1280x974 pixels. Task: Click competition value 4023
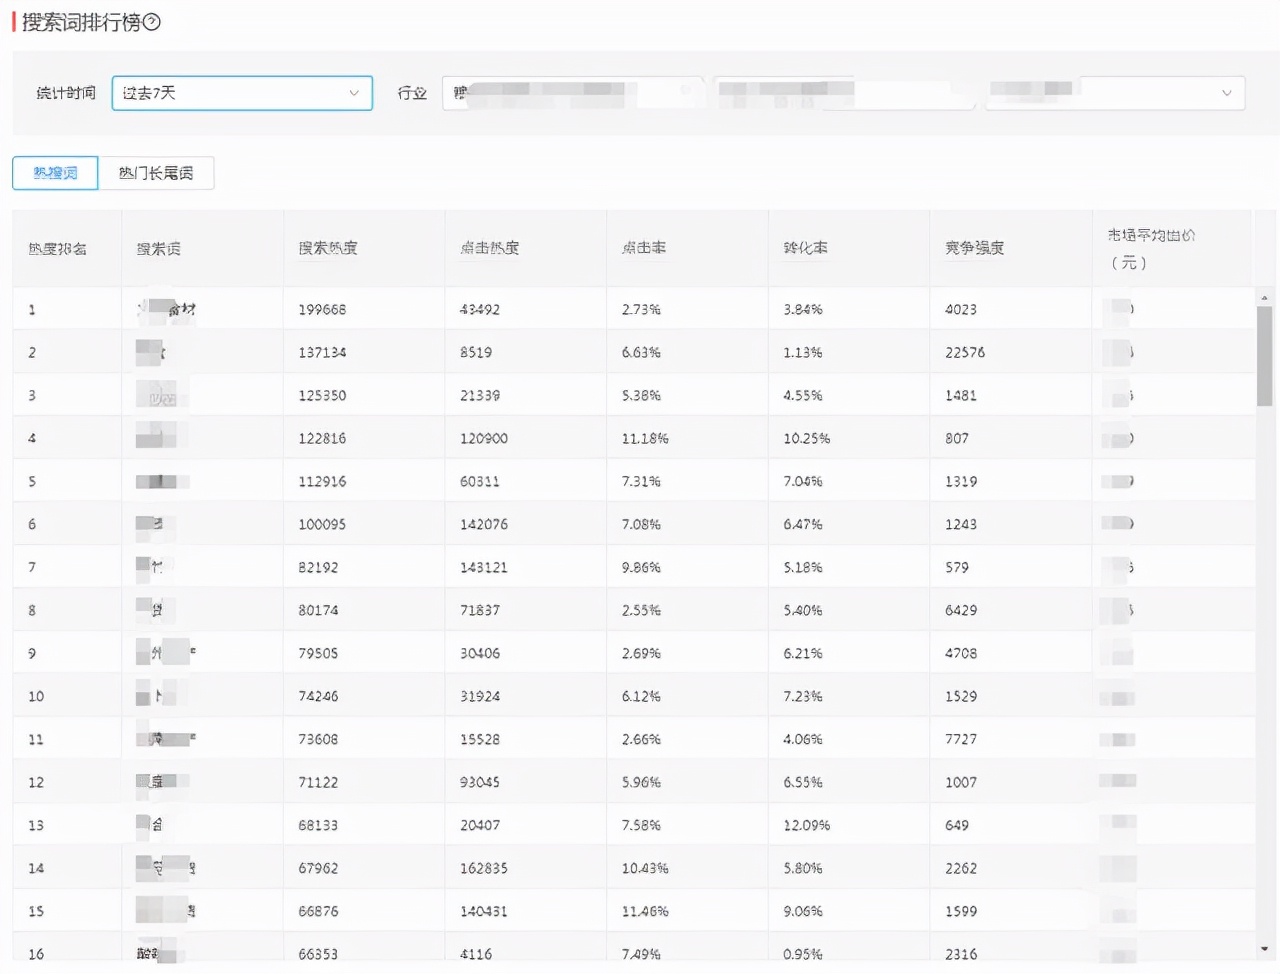point(961,310)
